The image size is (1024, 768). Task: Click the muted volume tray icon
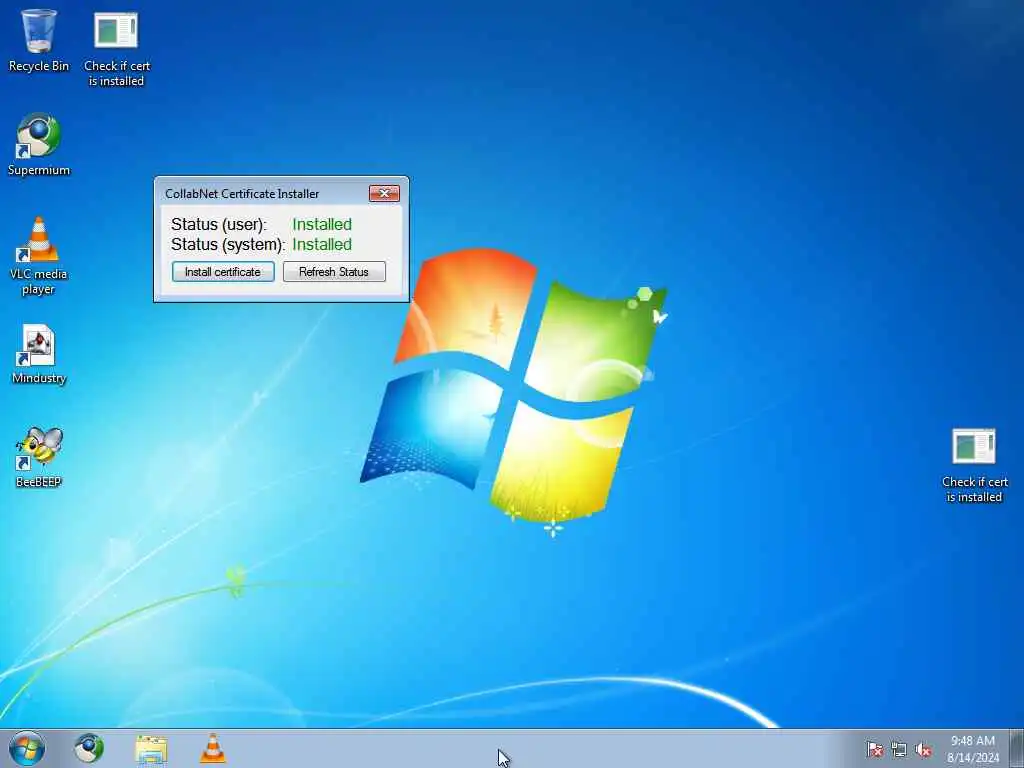[923, 750]
